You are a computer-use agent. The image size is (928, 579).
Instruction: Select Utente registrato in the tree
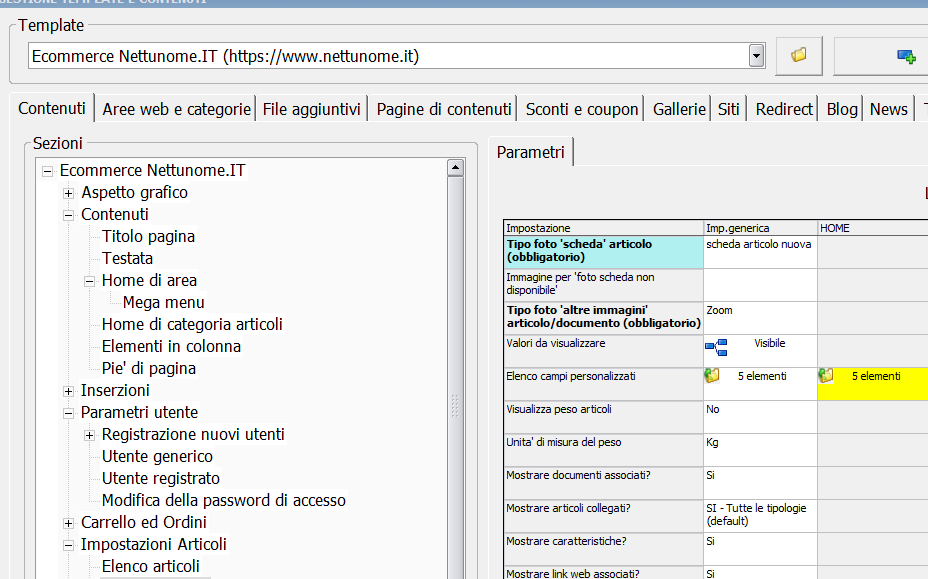pyautogui.click(x=160, y=478)
